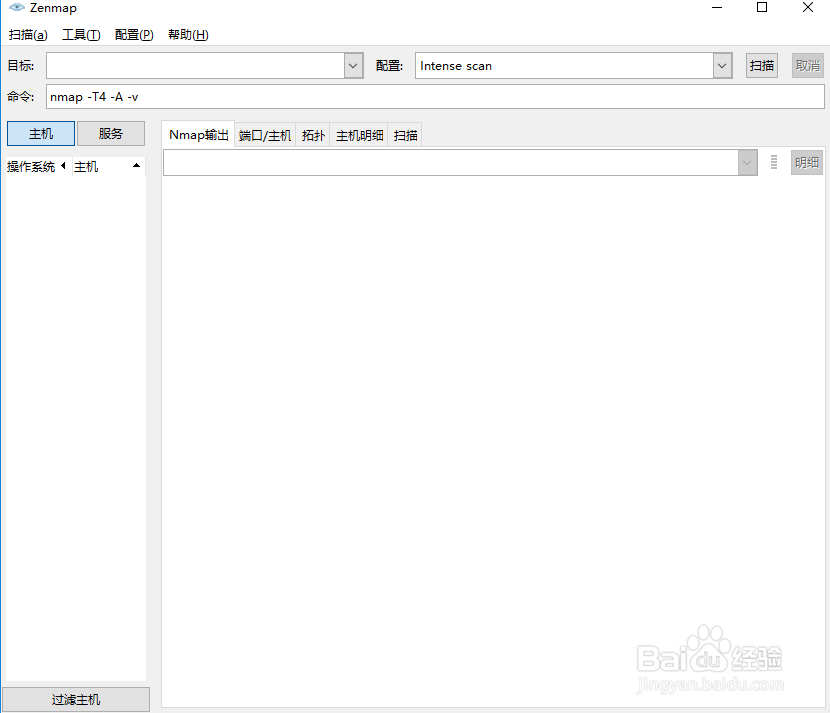Screen dimensions: 830x713
Task: Click the 扫描 scan button
Action: [762, 66]
